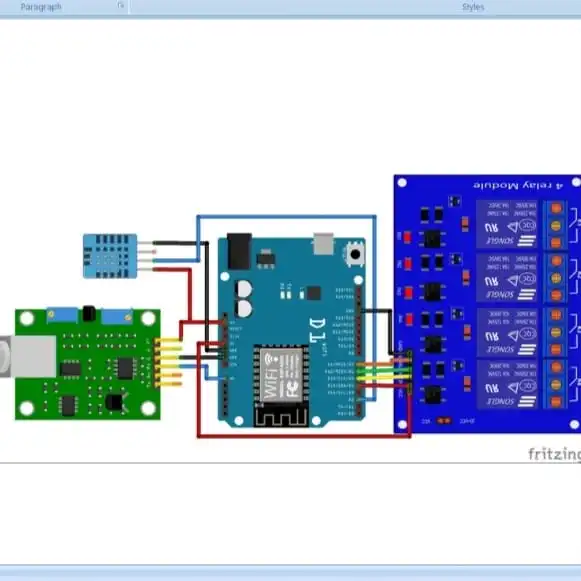The width and height of the screenshot is (581, 581).
Task: Select the blue DHT11 sensor in diagram
Action: point(110,256)
